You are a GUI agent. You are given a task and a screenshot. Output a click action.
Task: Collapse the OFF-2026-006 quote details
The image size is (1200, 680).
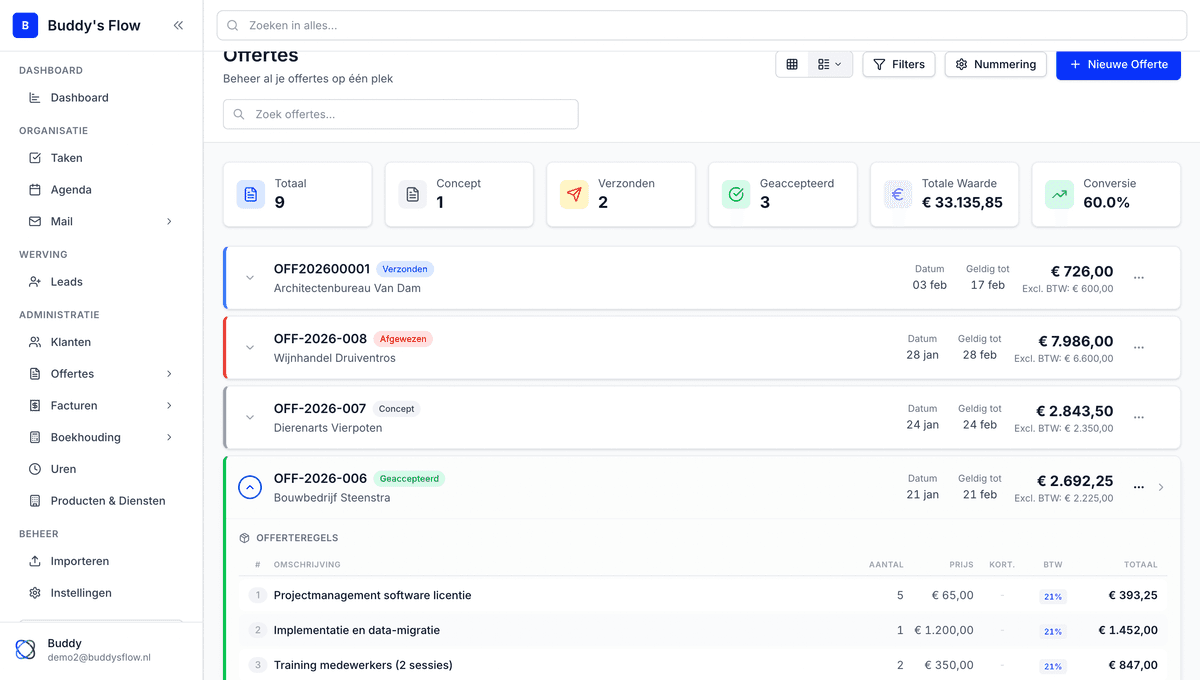pyautogui.click(x=249, y=487)
